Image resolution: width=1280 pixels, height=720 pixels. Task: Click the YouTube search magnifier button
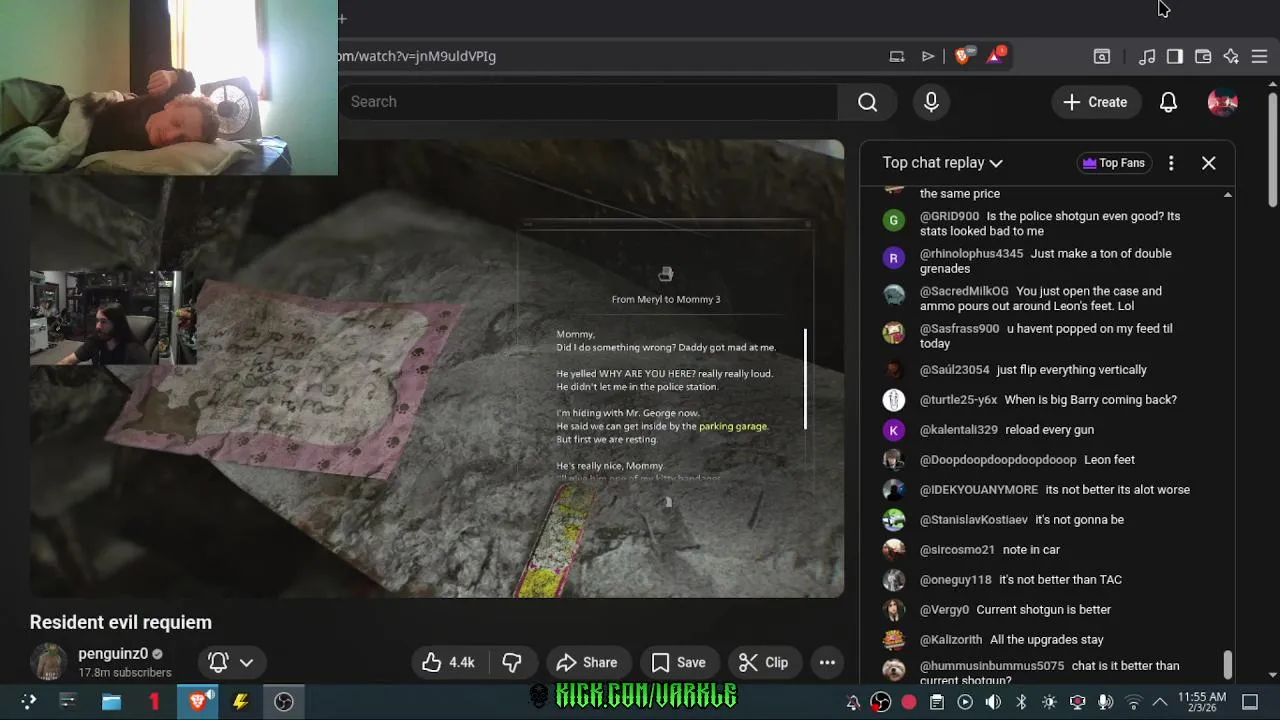867,102
